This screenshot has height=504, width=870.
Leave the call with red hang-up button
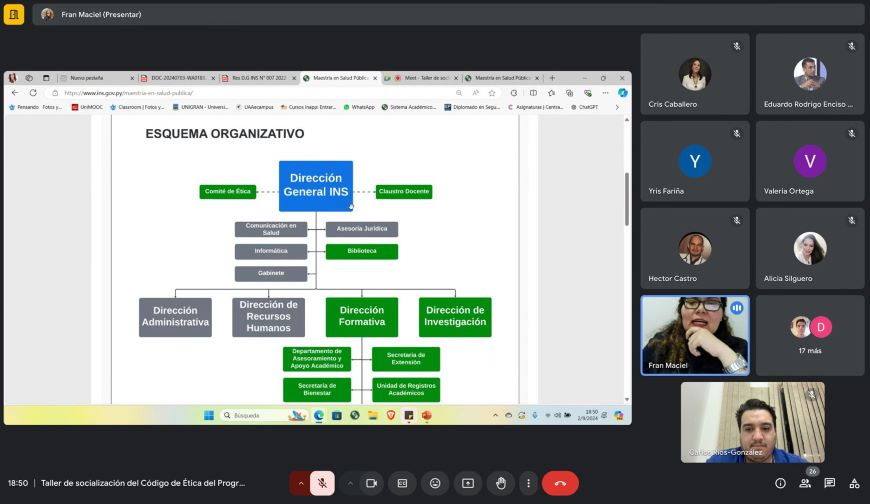coord(560,483)
